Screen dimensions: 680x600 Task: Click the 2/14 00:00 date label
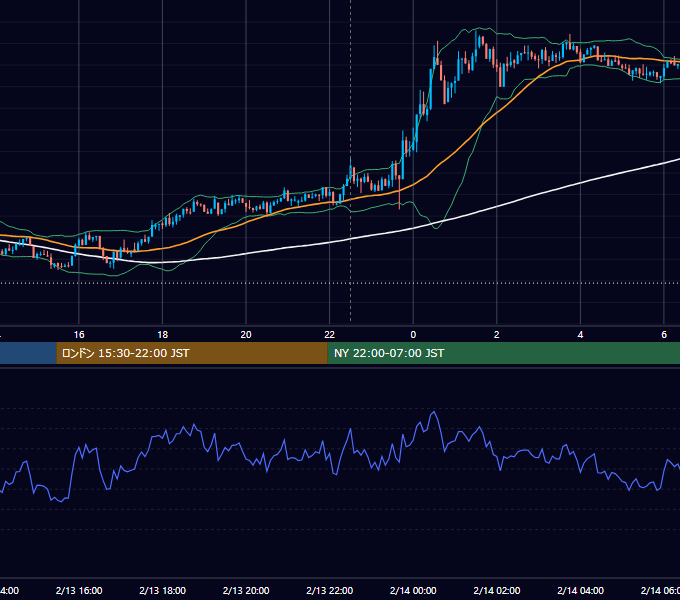pyautogui.click(x=413, y=590)
